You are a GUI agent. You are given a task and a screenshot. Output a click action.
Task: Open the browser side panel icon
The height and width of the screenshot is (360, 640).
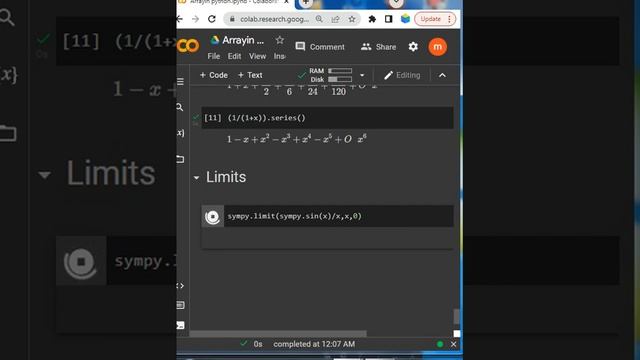[x=388, y=19]
